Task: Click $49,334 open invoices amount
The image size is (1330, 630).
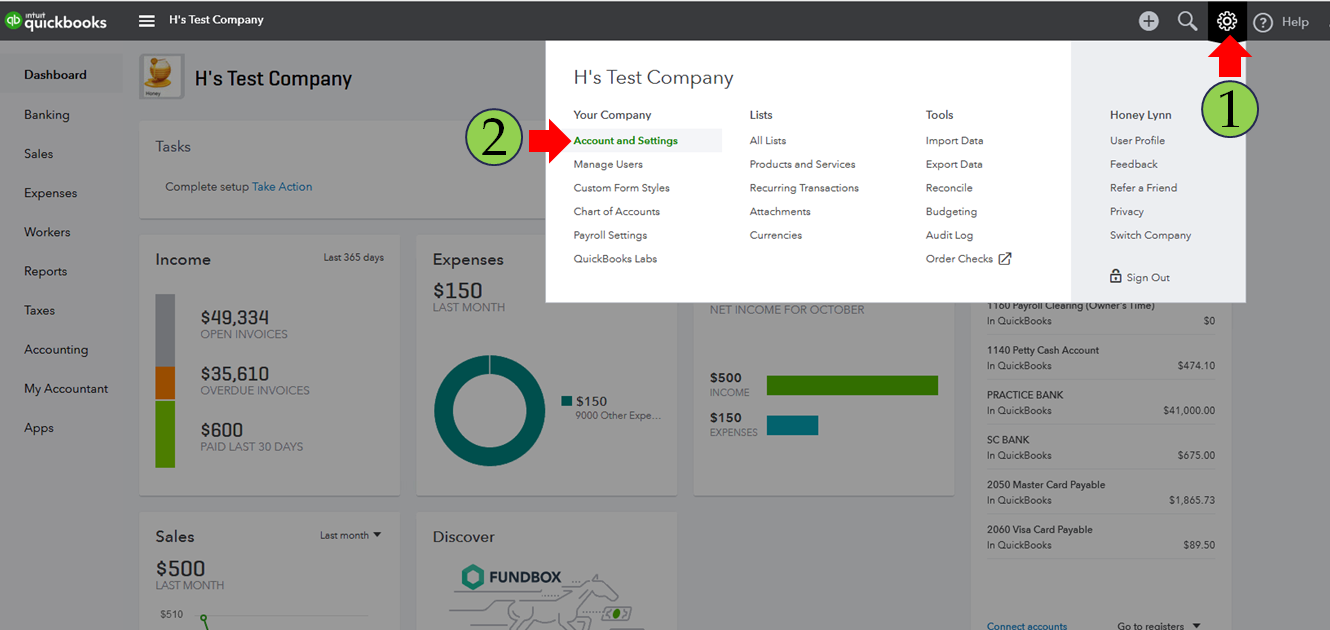Action: (235, 318)
